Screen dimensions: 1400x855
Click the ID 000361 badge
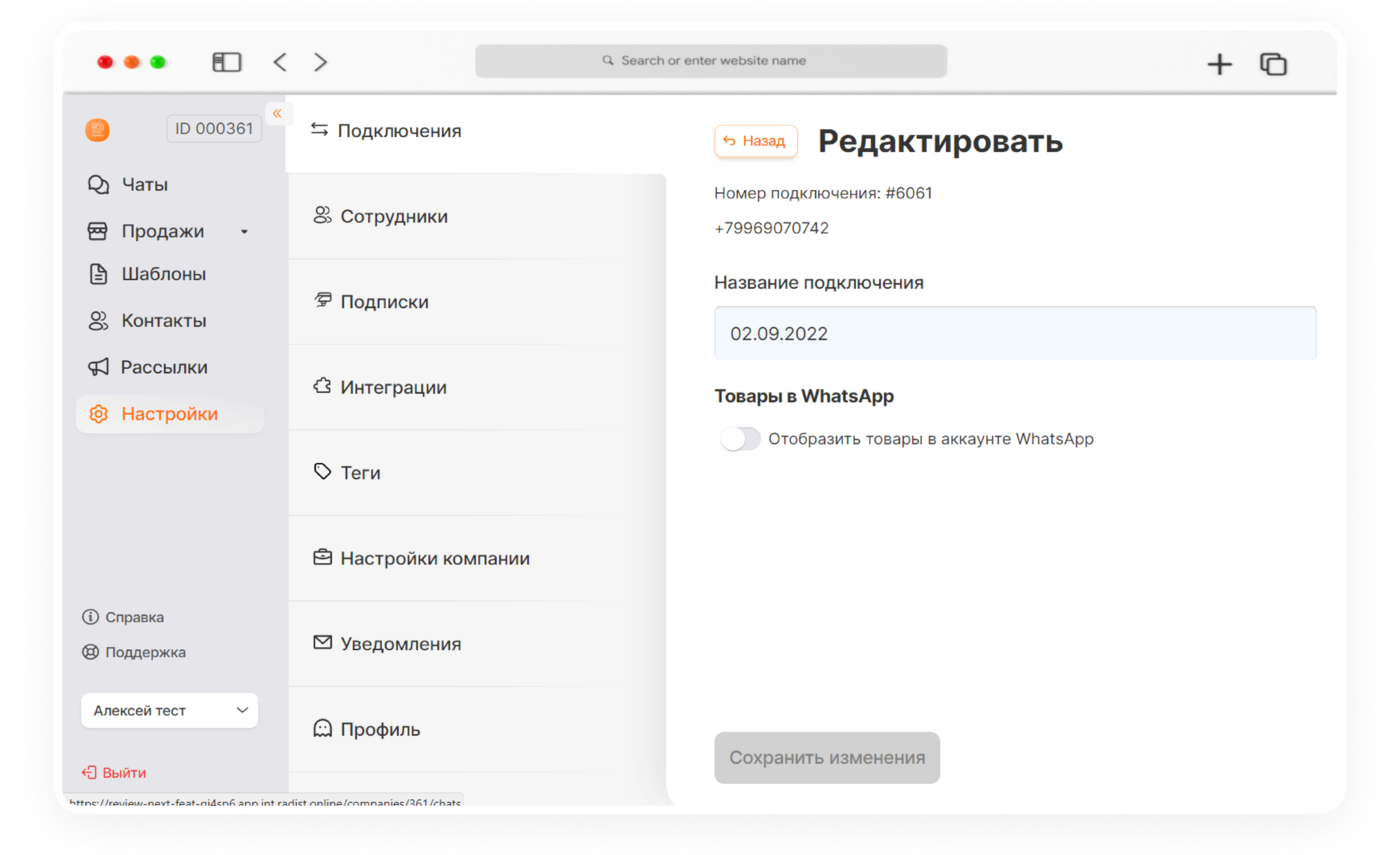[x=214, y=129]
